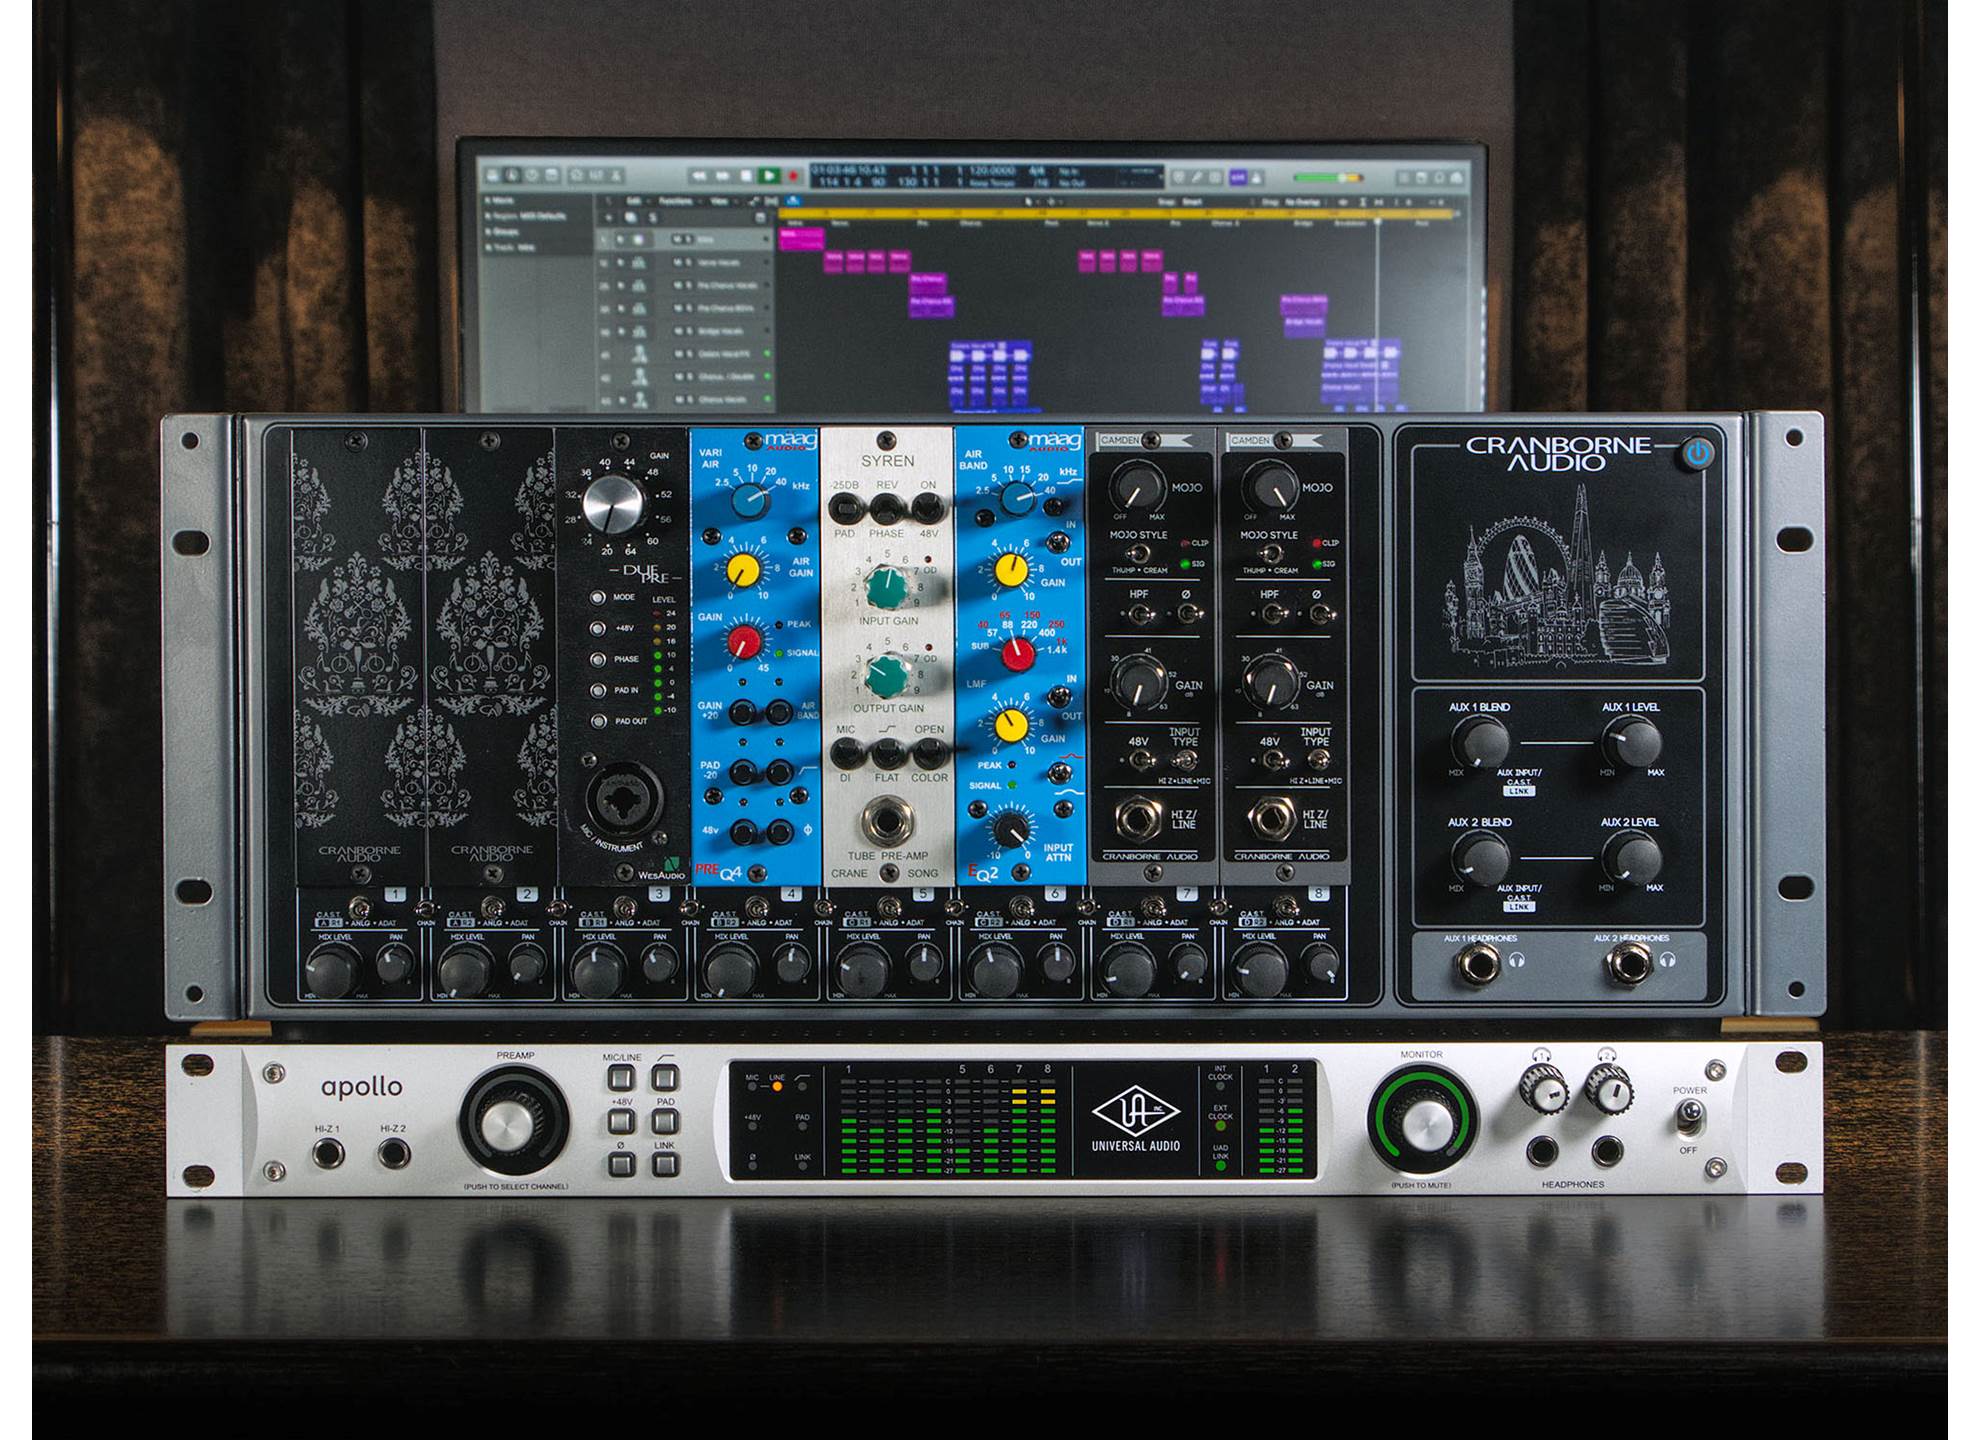Push the Due Pre +48V button
1980x1440 pixels.
point(598,628)
